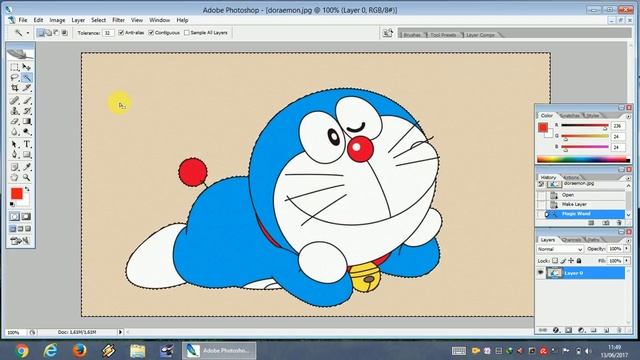Hide Layer 0 using eye icon
This screenshot has width=640, height=360.
pyautogui.click(x=541, y=273)
